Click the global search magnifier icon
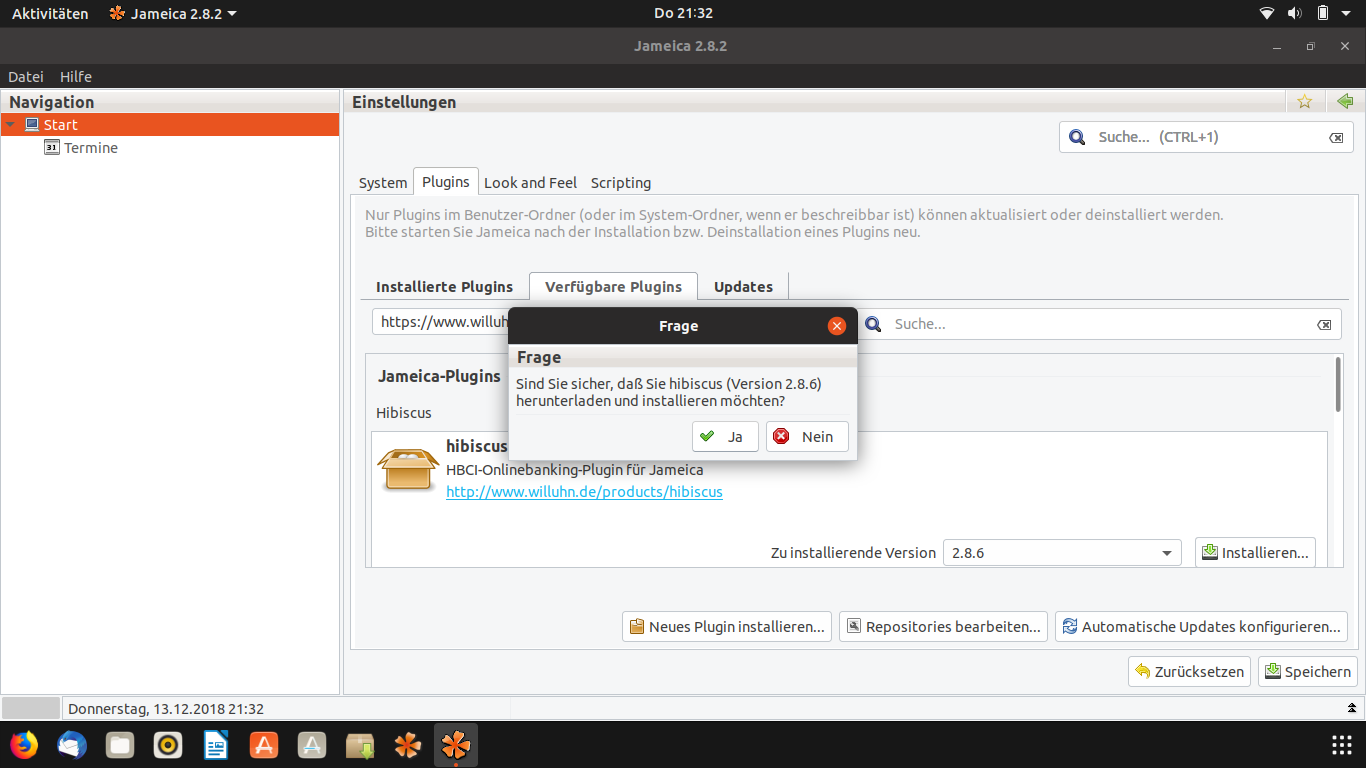Image resolution: width=1366 pixels, height=768 pixels. tap(1077, 137)
